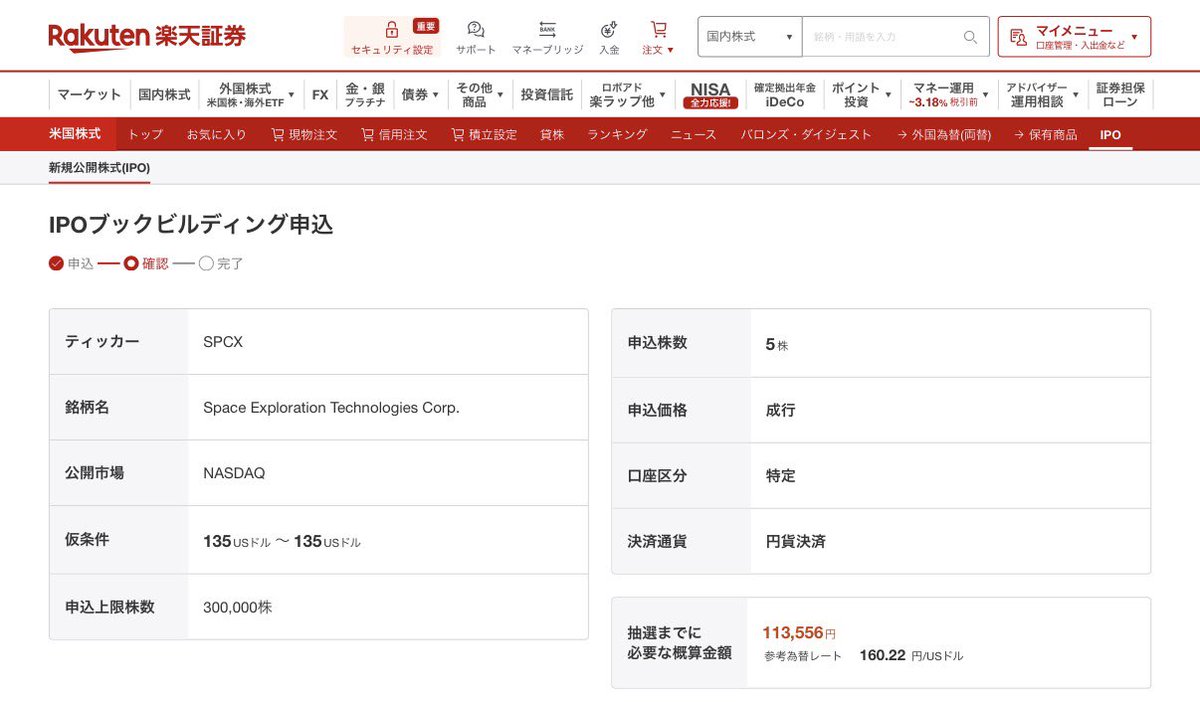Click 円貨決済 settlement currency value
Viewport: 1200px width, 702px height.
coord(796,541)
